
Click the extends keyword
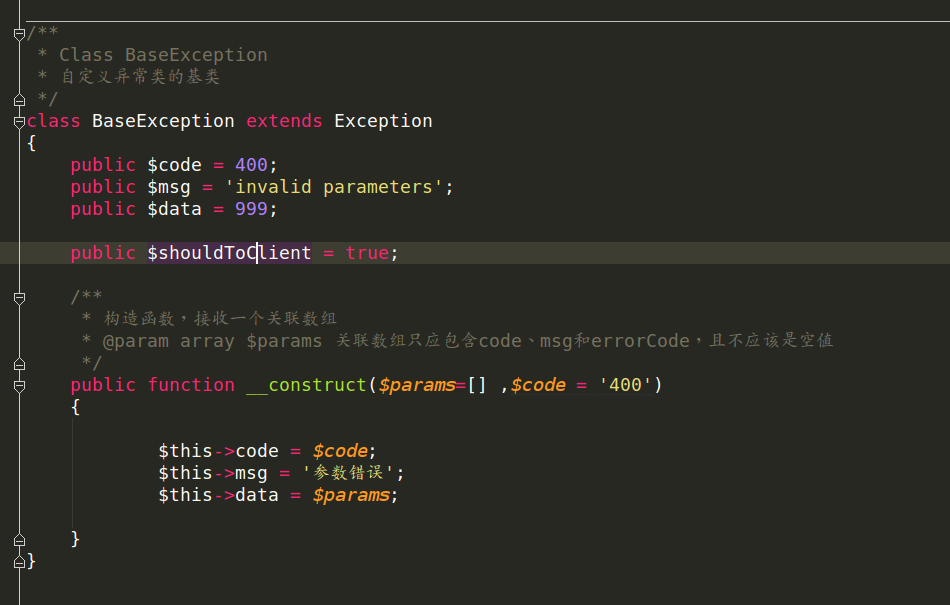[284, 121]
